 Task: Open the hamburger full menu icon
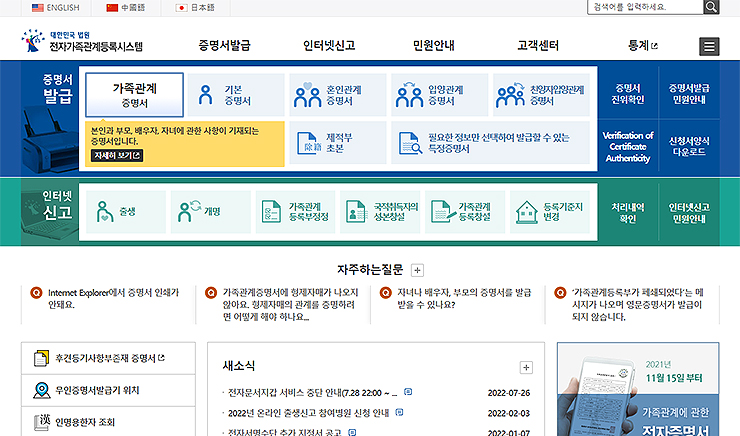(x=709, y=47)
